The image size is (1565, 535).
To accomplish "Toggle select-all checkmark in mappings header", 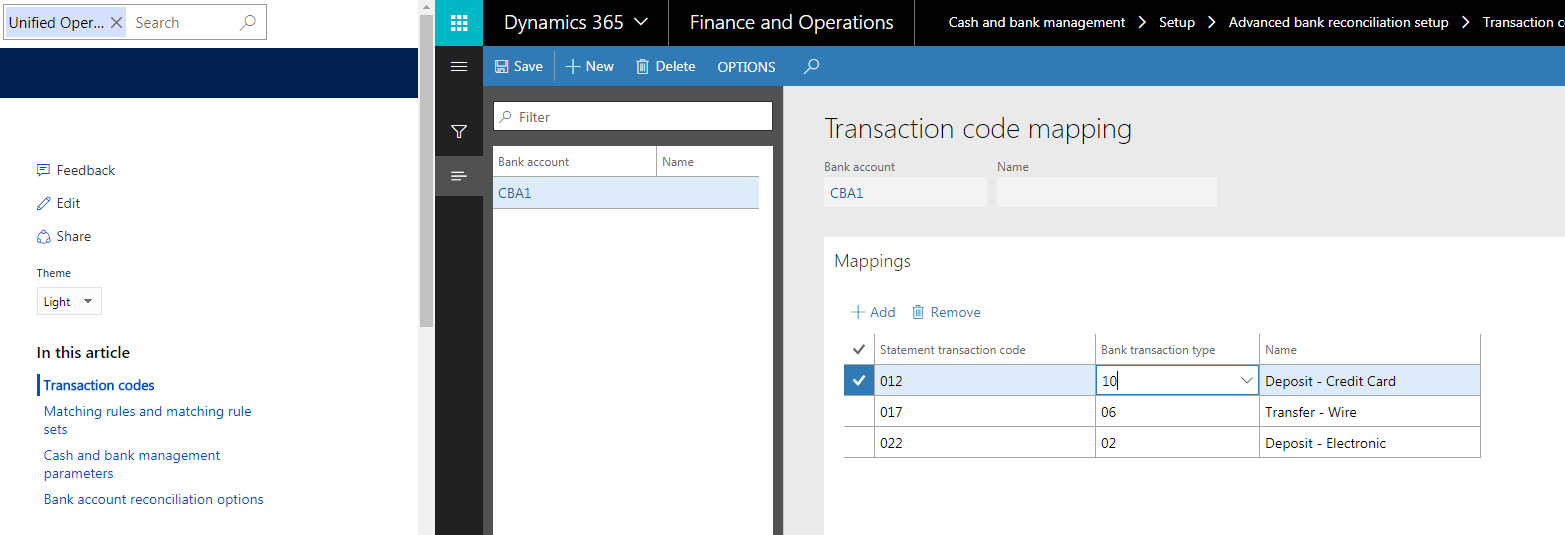I will point(859,350).
